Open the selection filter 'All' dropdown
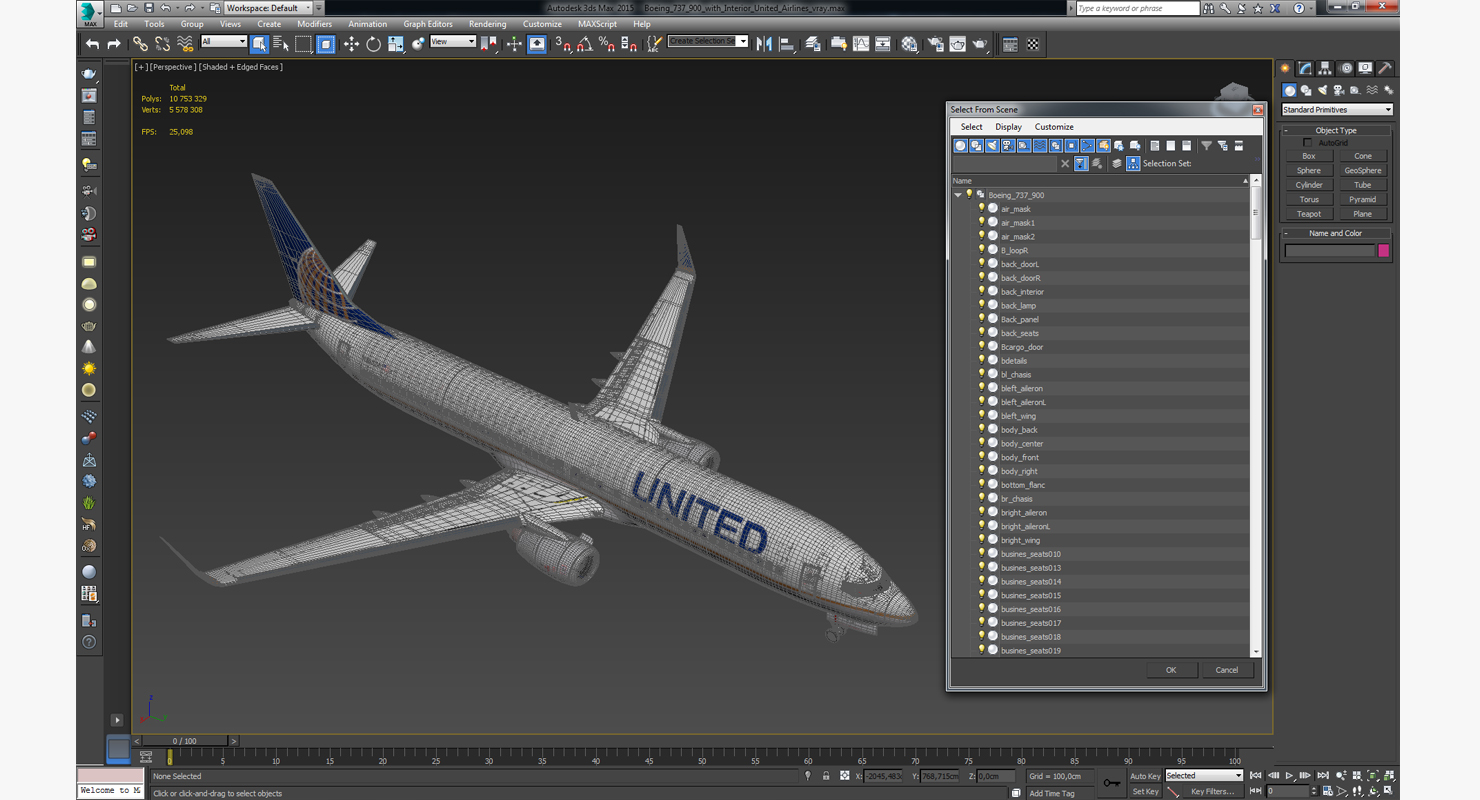Viewport: 1480px width, 800px height. tap(223, 42)
